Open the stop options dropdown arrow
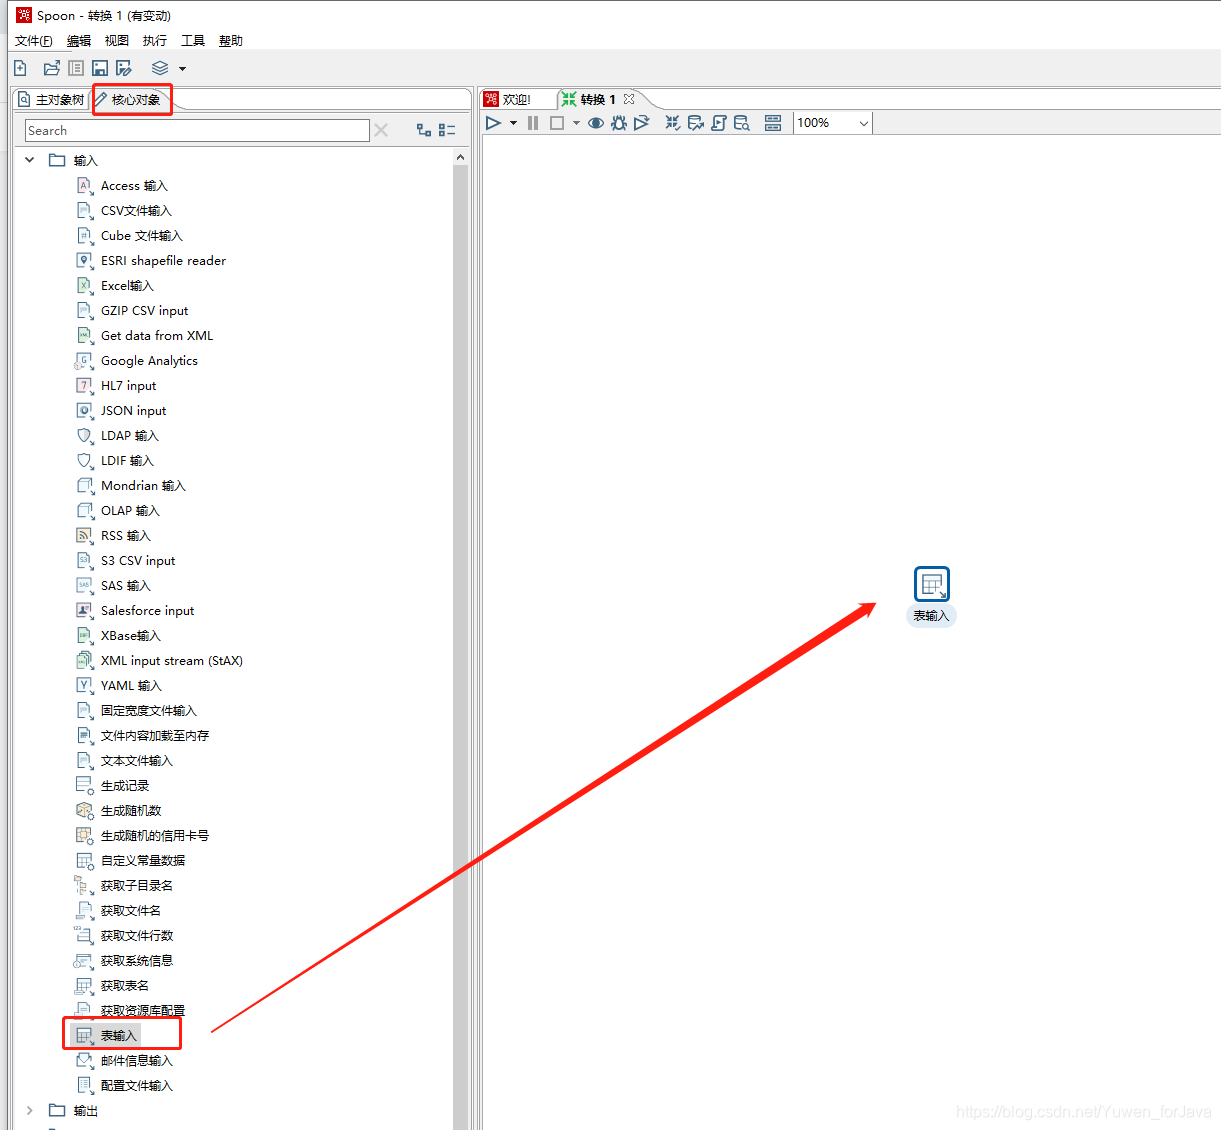The width and height of the screenshot is (1221, 1130). coord(576,123)
